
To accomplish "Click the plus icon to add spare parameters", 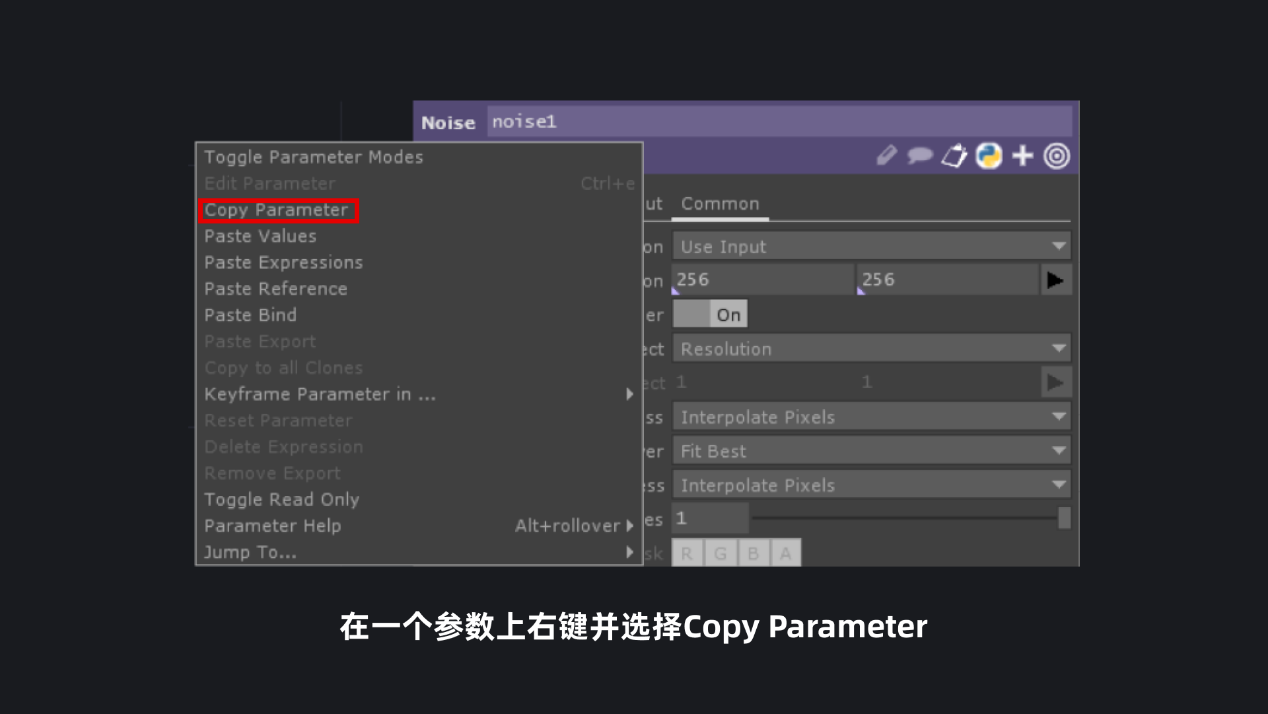I will pyautogui.click(x=1022, y=155).
